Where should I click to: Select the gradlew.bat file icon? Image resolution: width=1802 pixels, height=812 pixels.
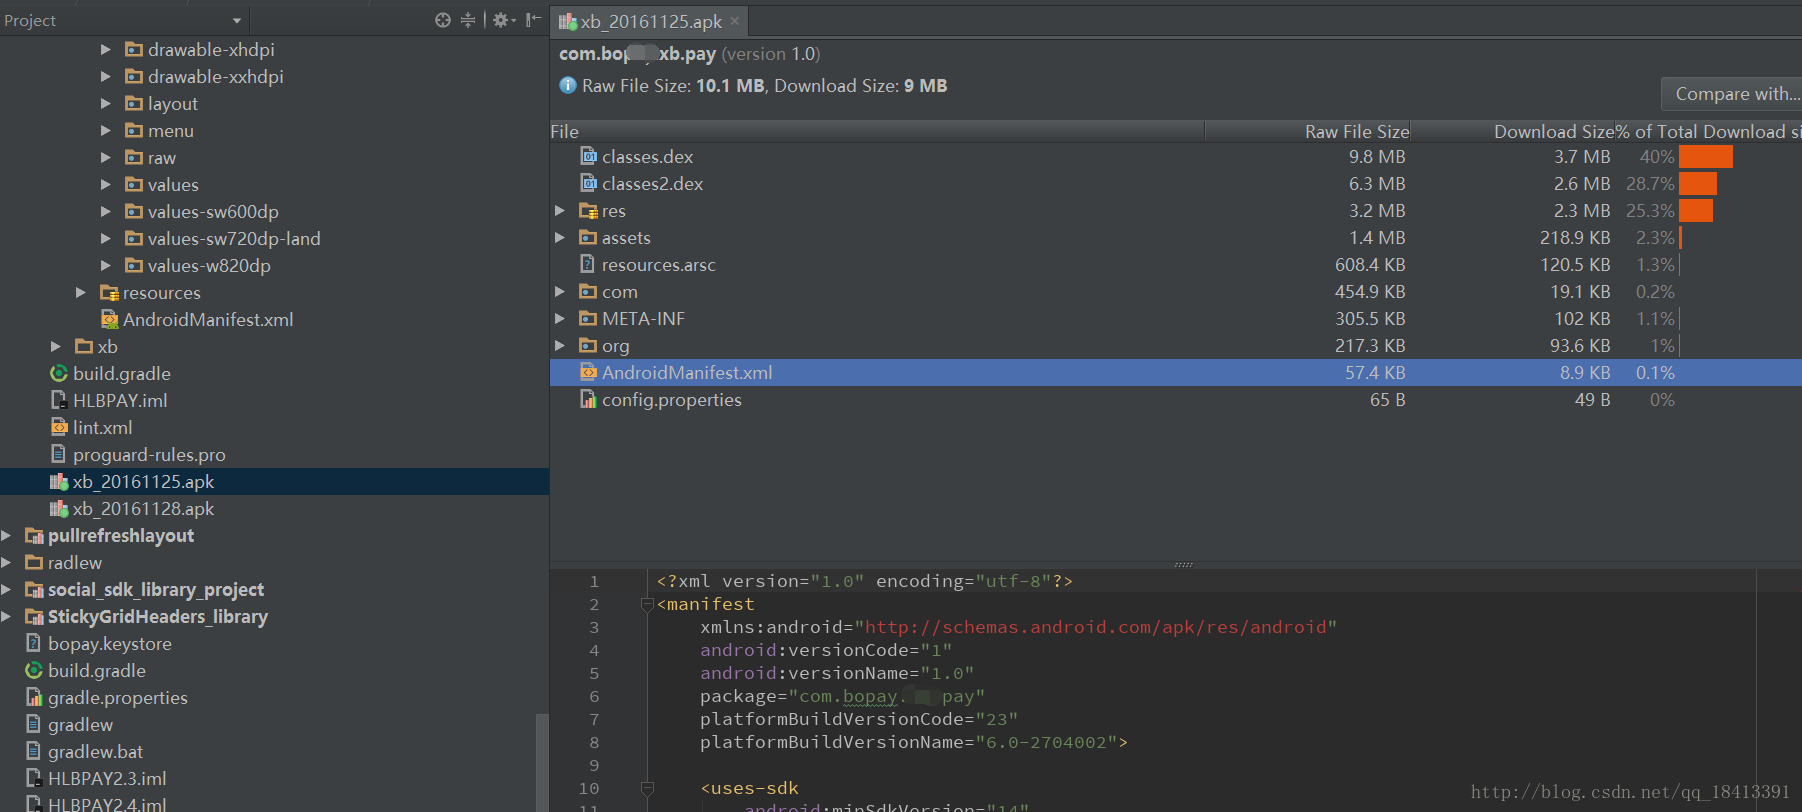[x=34, y=751]
